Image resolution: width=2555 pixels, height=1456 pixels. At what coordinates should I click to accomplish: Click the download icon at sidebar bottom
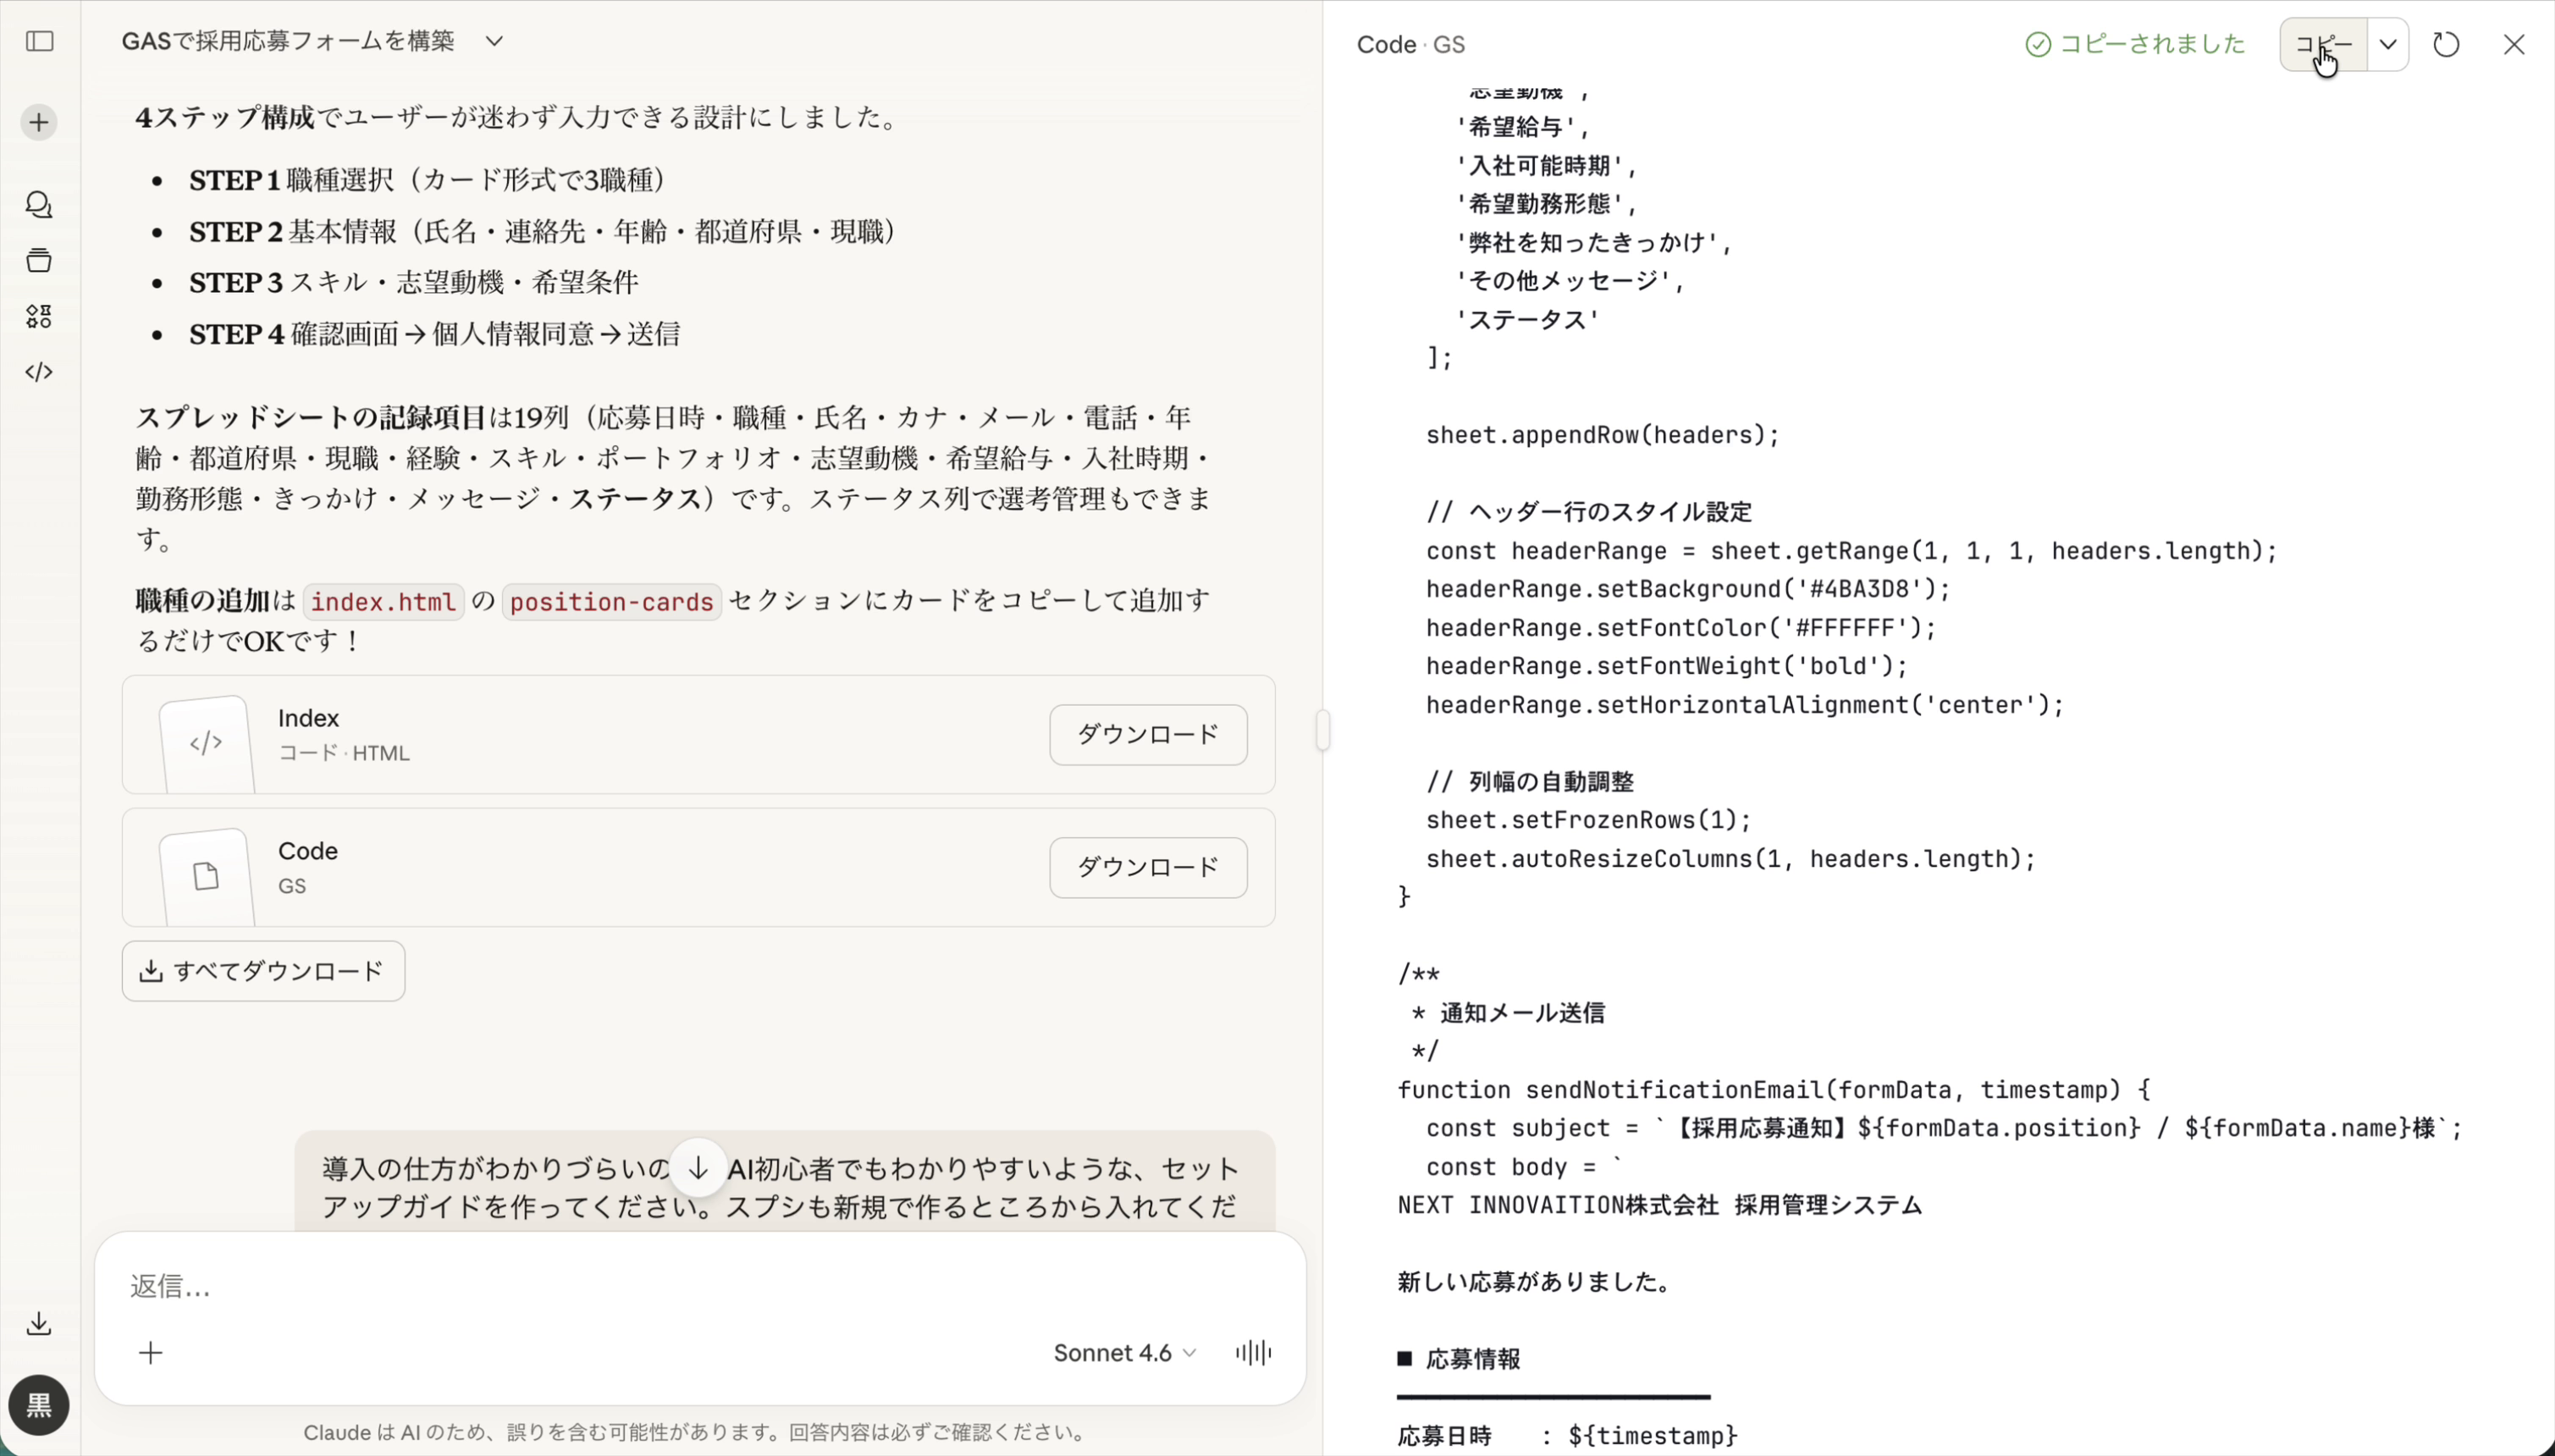click(x=39, y=1324)
